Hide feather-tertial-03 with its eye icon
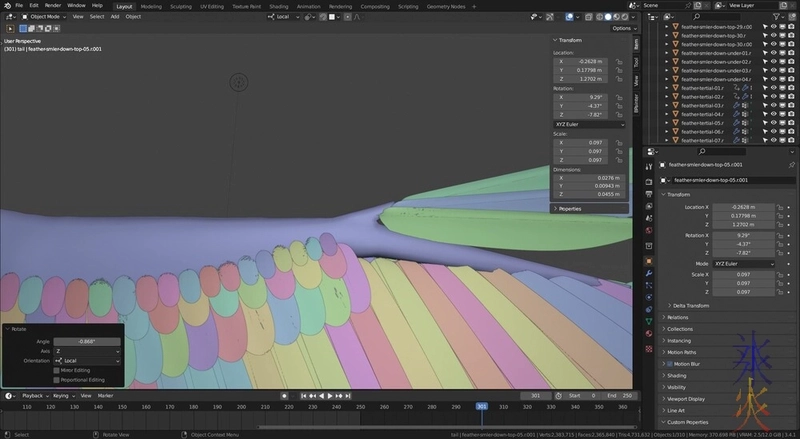Image resolution: width=800 pixels, height=439 pixels. click(x=773, y=105)
